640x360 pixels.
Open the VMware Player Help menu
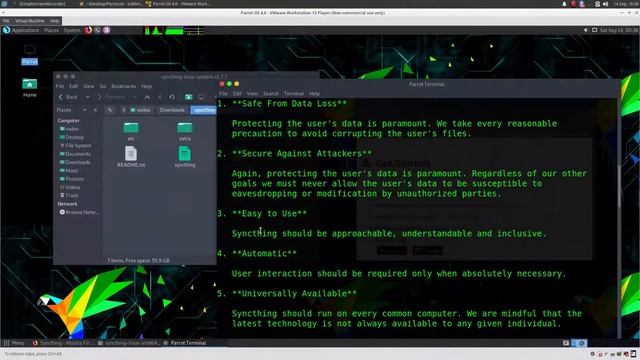[54, 21]
